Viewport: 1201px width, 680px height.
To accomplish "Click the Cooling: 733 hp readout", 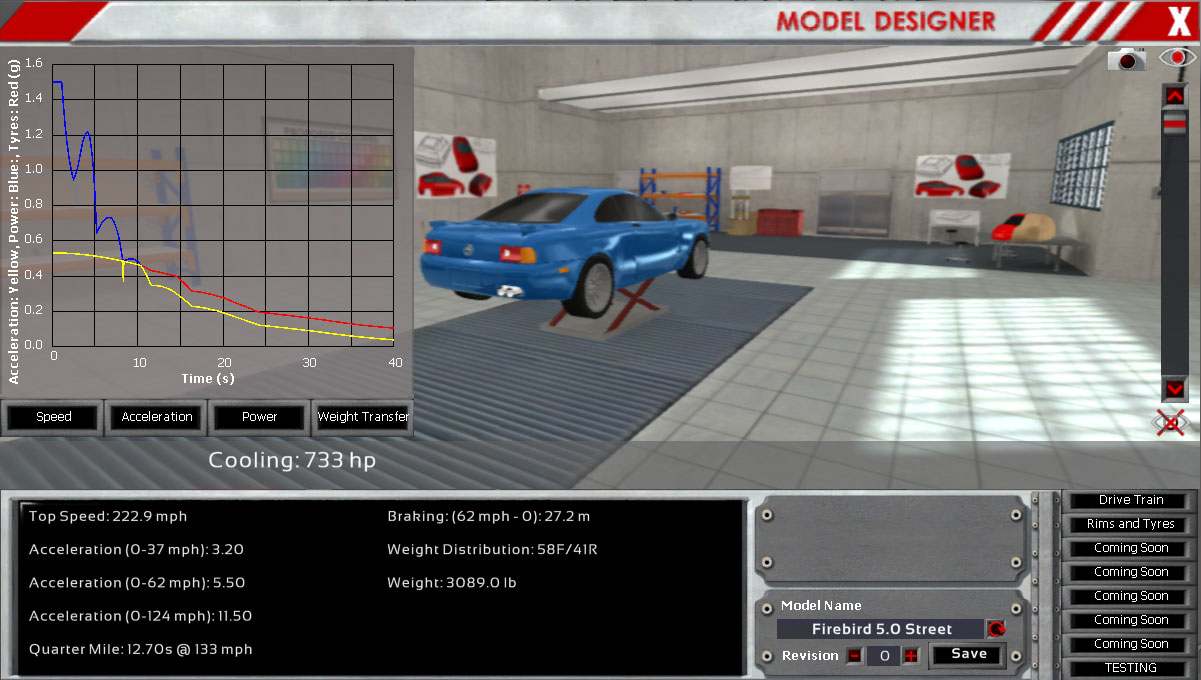I will pos(292,460).
